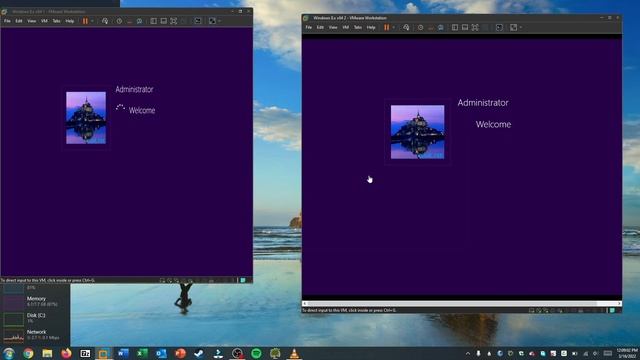Open stretch options dropdown arrow in the left VMware window
The height and width of the screenshot is (360, 640).
tap(219, 21)
